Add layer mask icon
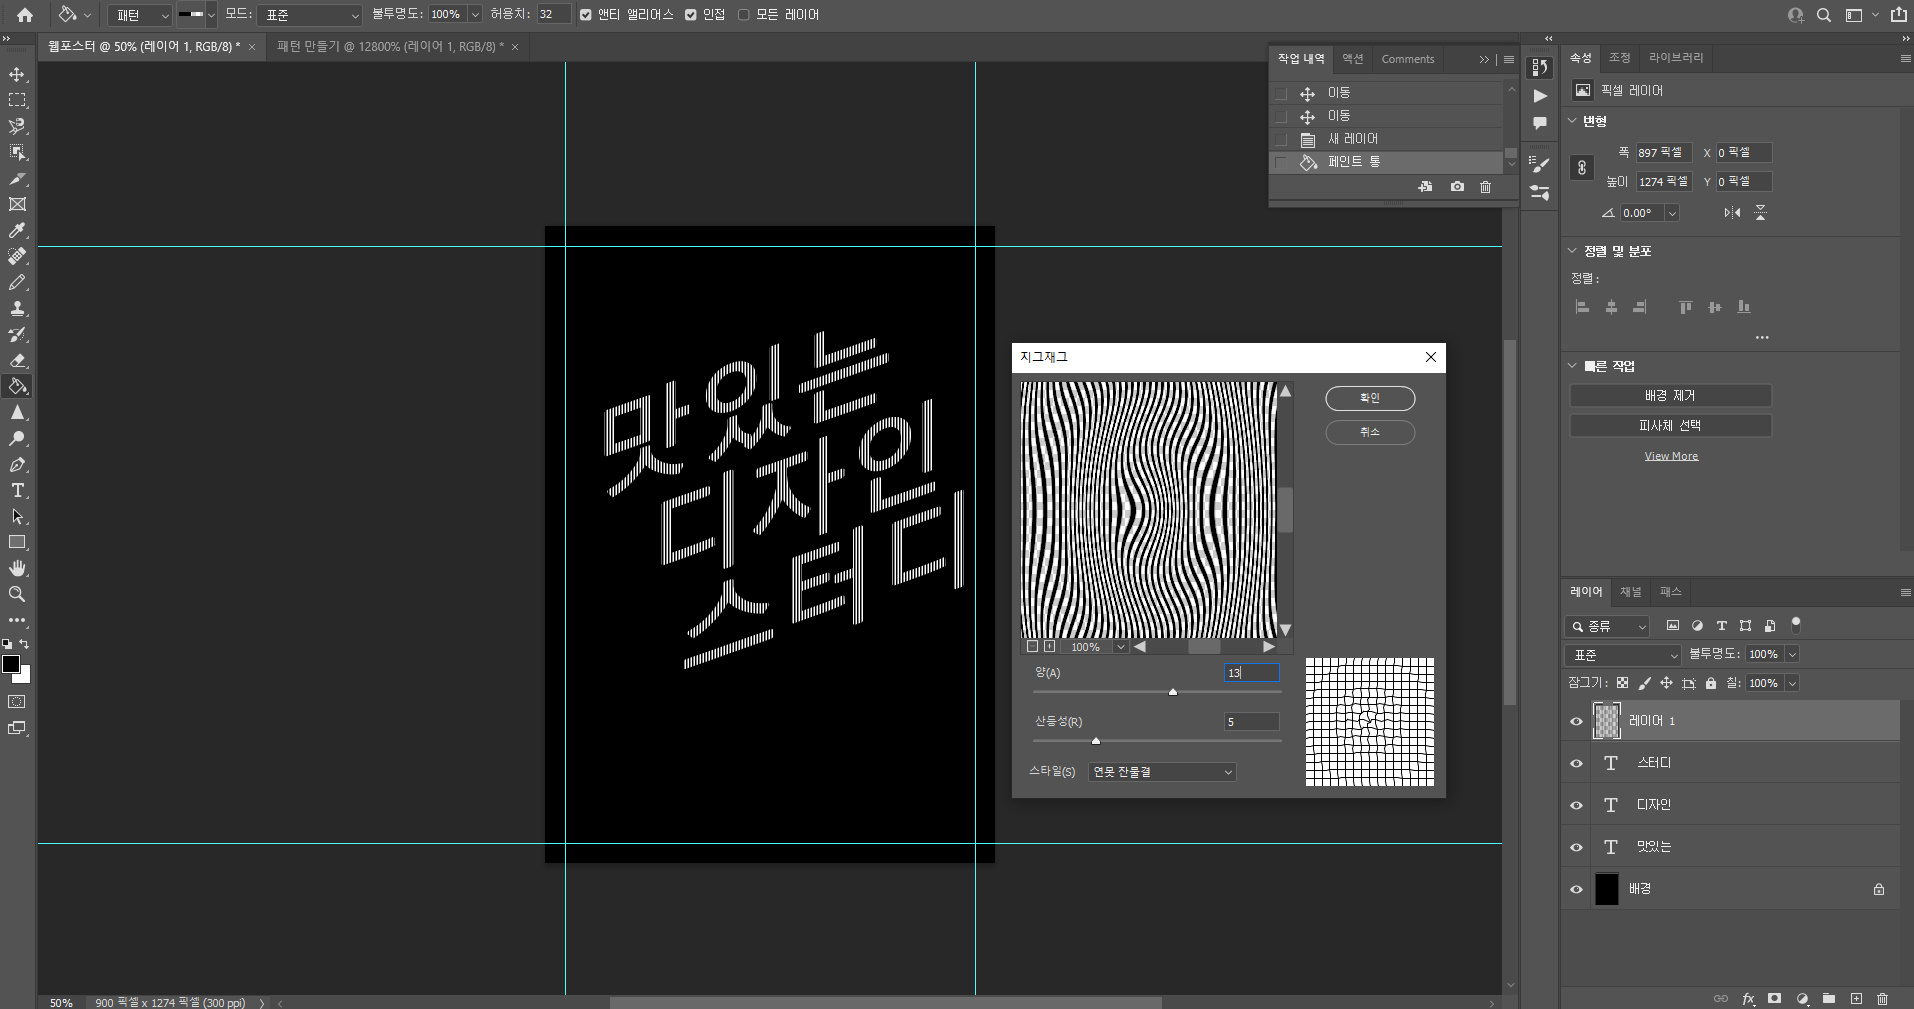Viewport: 1914px width, 1009px height. click(1774, 998)
